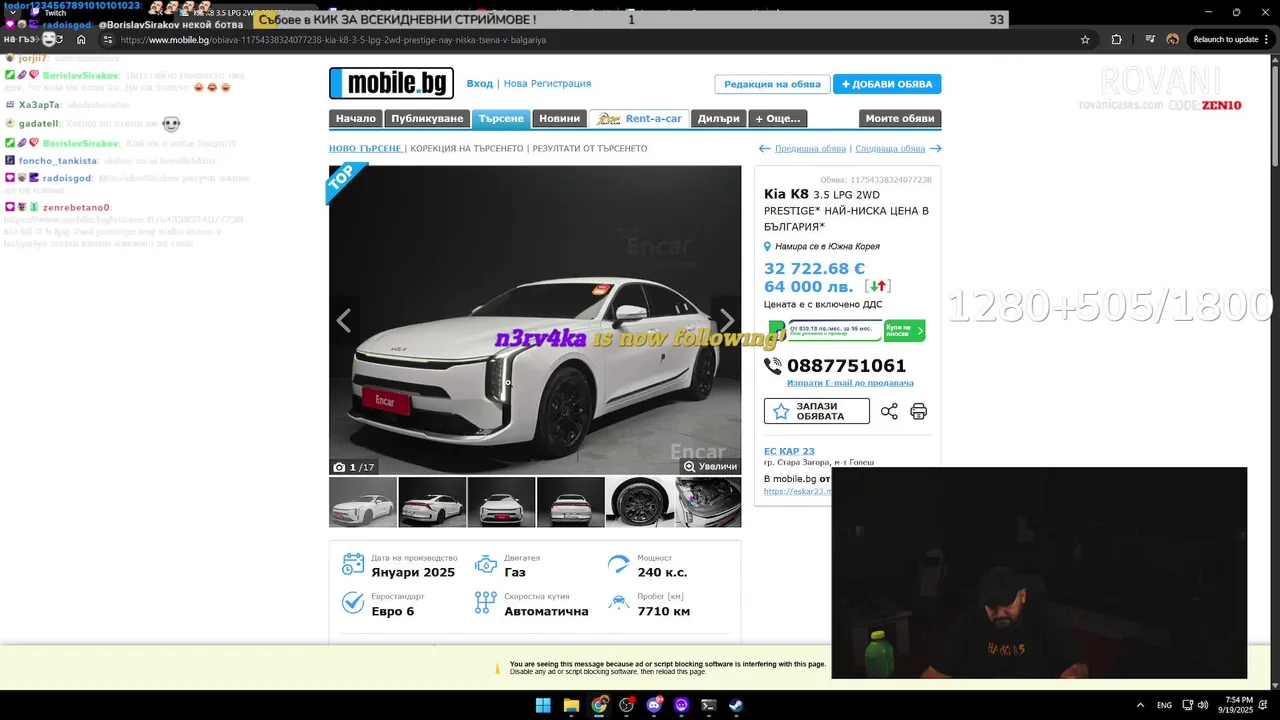This screenshot has height=720, width=1280.
Task: Open Нова Регистрация link
Action: point(547,84)
